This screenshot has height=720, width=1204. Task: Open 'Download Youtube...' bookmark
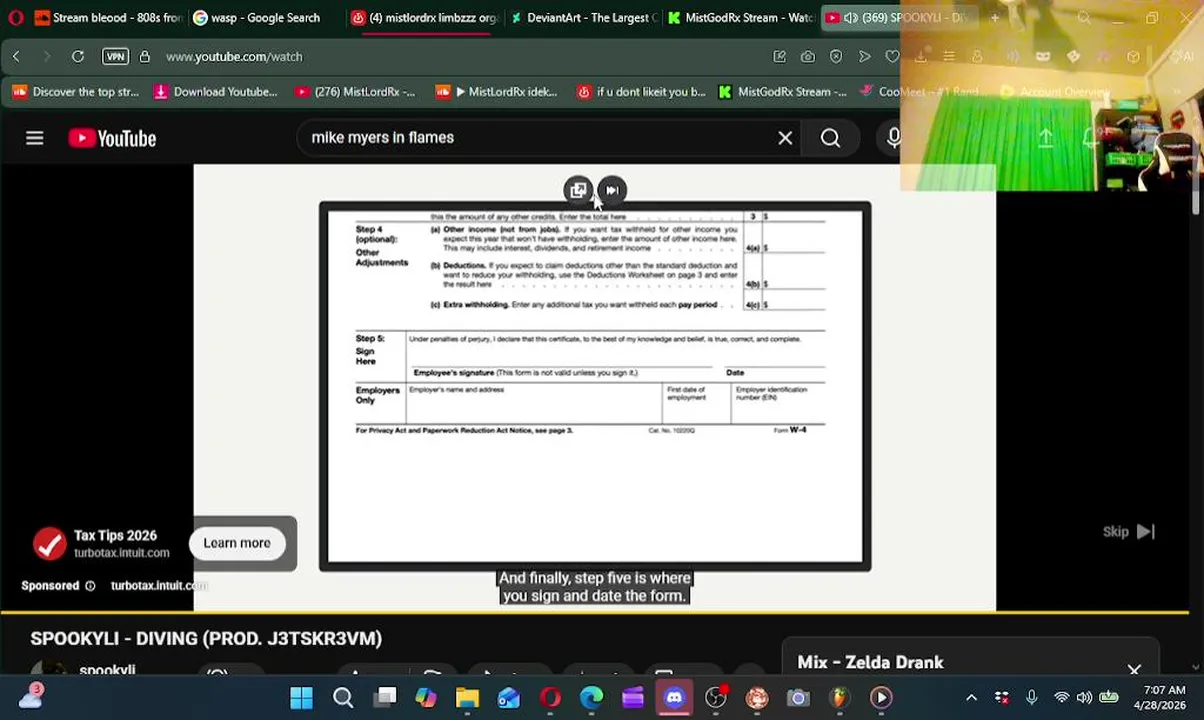(216, 92)
